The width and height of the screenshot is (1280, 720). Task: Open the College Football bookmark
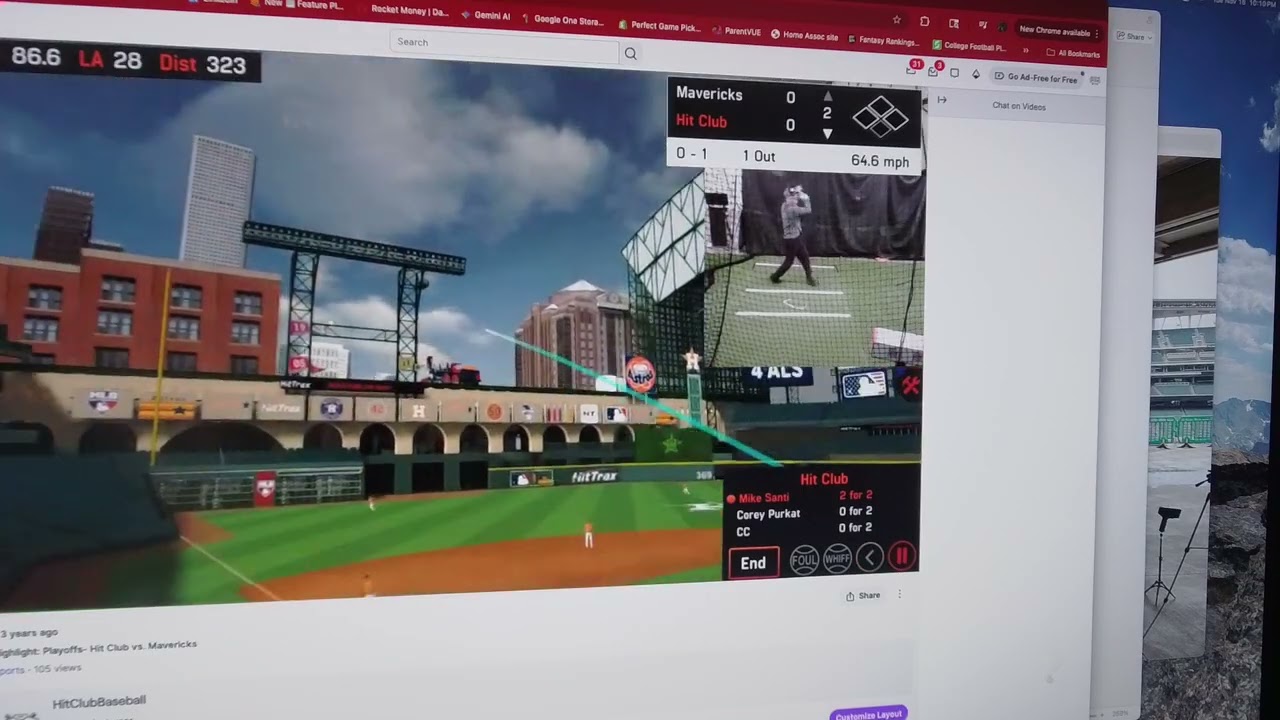pos(969,46)
